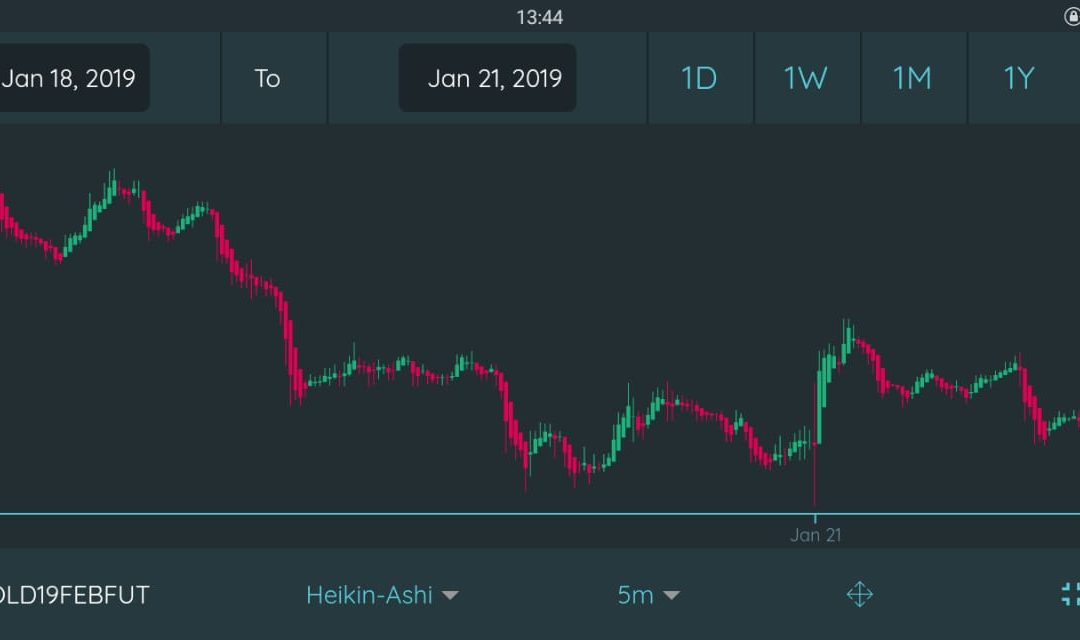Toggle the crosshair tool icon
1080x640 pixels.
(859, 595)
